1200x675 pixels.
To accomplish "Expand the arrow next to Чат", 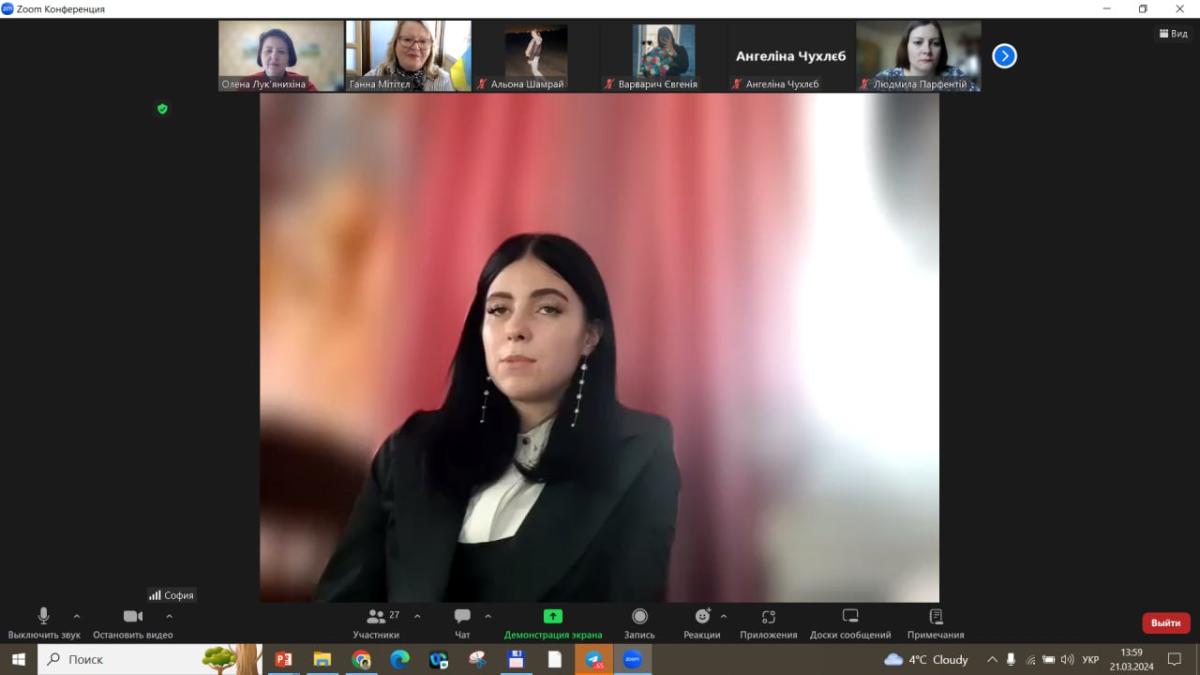I will [x=488, y=616].
